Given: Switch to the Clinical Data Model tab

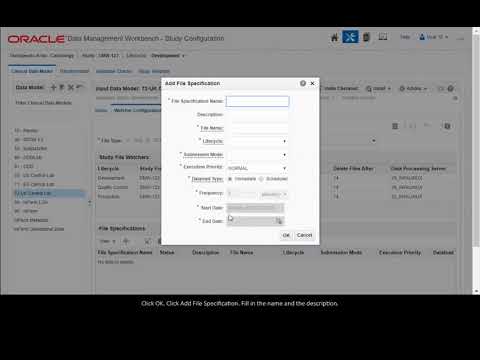Looking at the screenshot, I should pos(32,71).
